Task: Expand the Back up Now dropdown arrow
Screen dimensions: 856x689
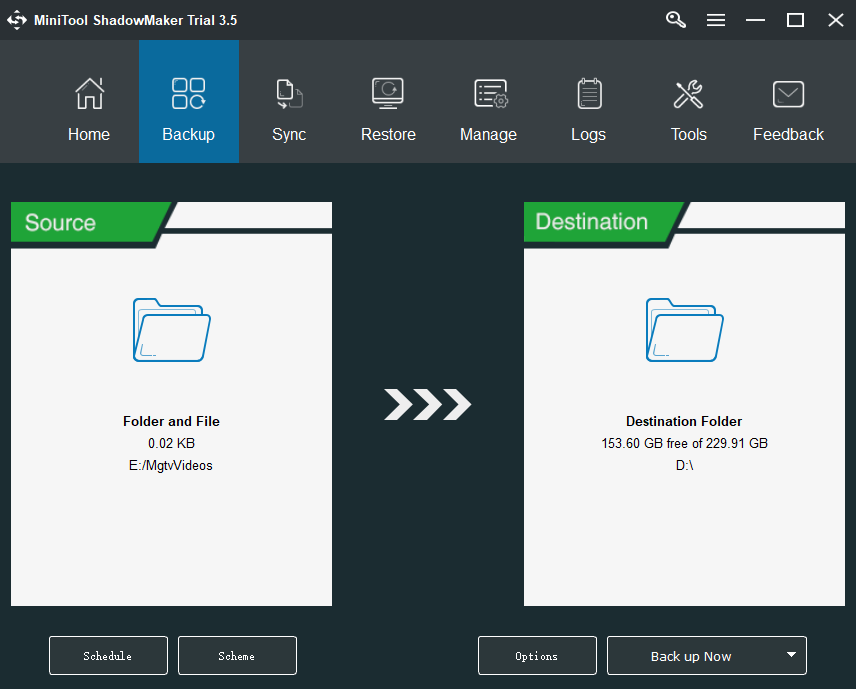Action: coord(791,655)
